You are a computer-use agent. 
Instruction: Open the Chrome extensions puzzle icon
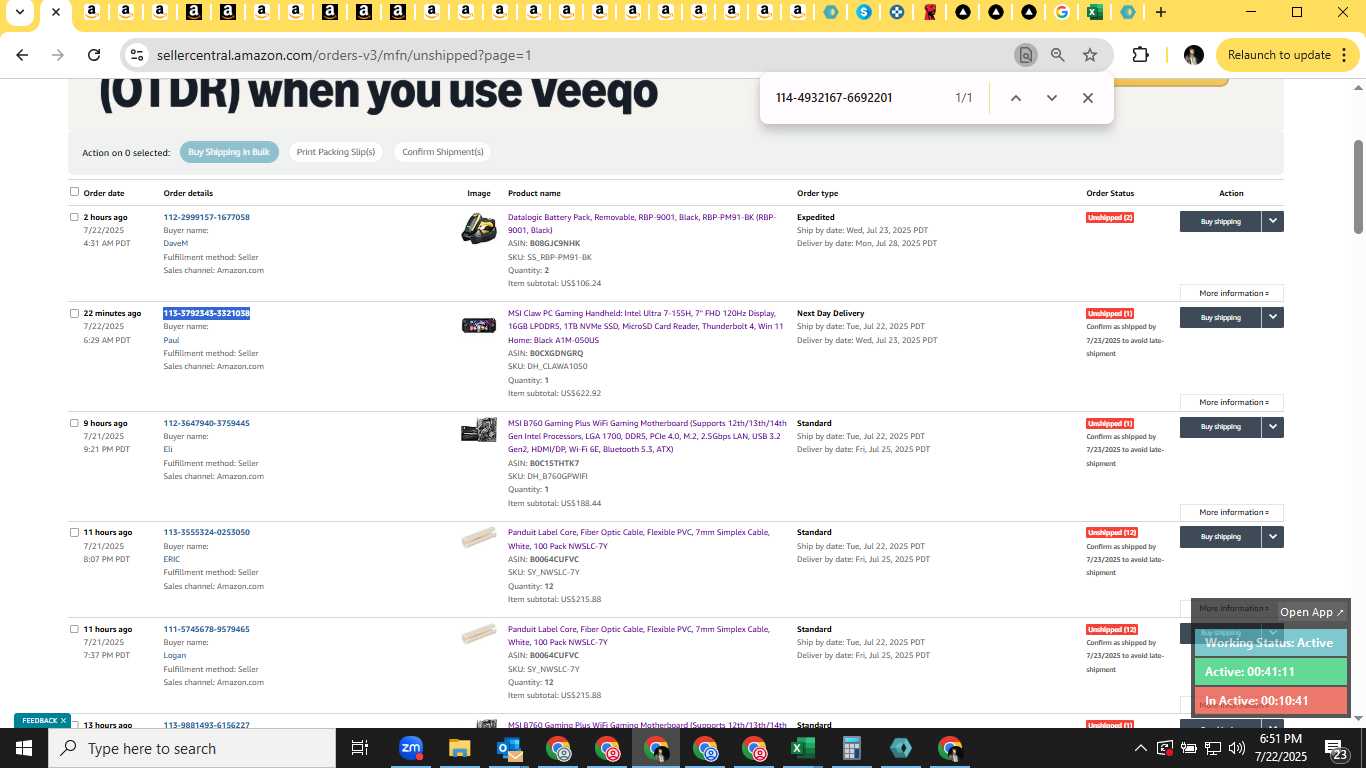1140,55
